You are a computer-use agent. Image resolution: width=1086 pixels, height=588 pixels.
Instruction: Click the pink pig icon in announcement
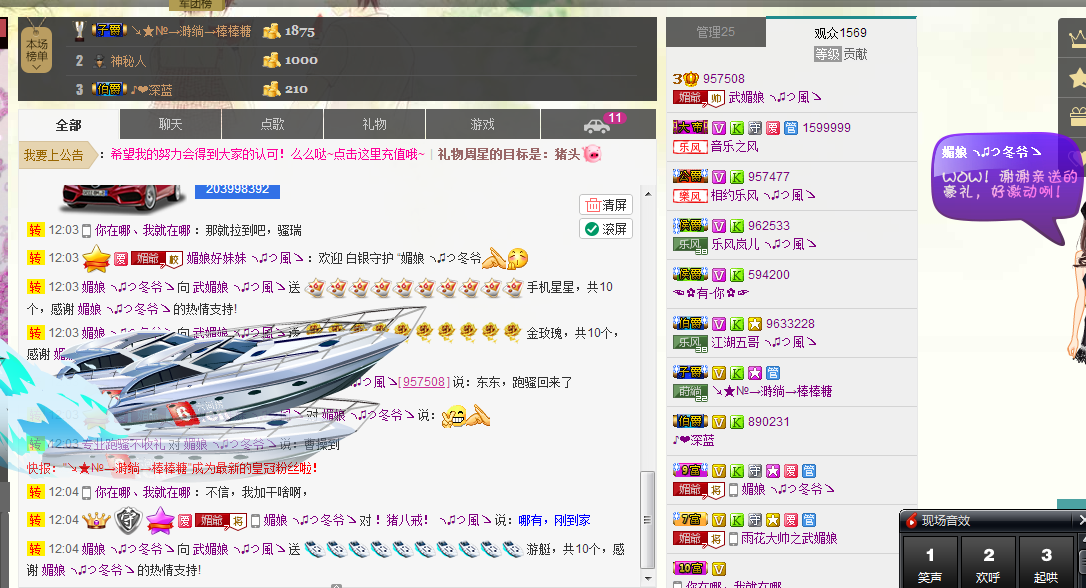click(x=591, y=154)
